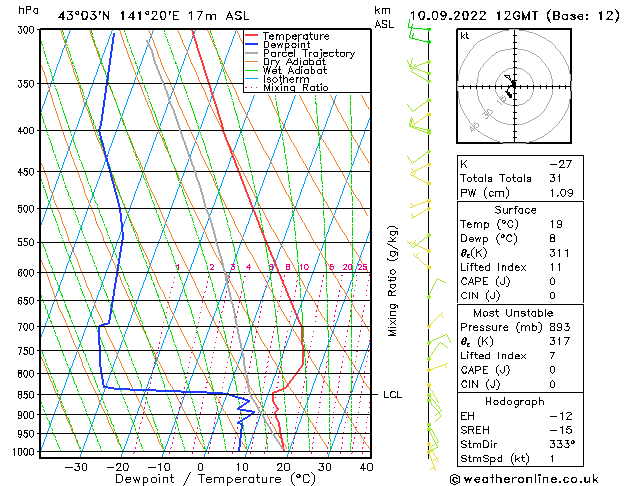Click the PW (cm) value 1.09
629x486 pixels.
561,193
